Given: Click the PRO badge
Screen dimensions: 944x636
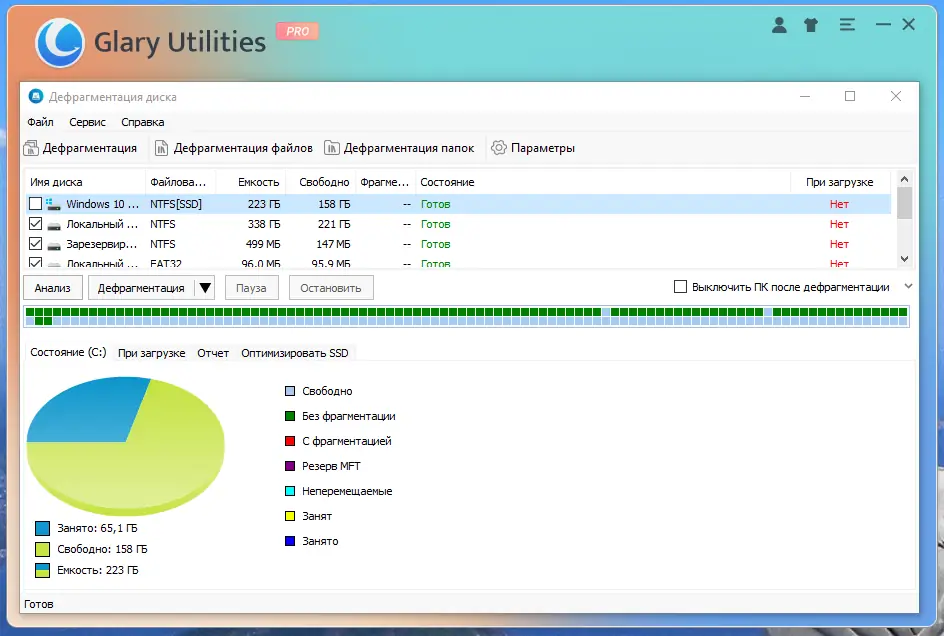Looking at the screenshot, I should point(297,31).
